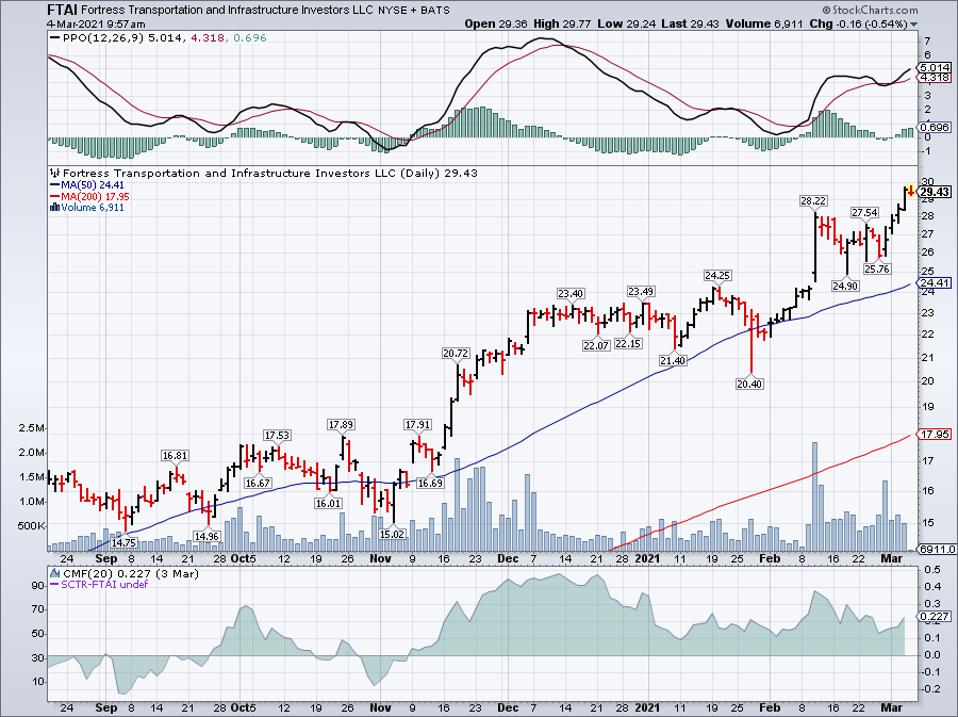Screen dimensions: 958x717
Task: Click the FTAI ticker symbol
Action: coord(62,10)
